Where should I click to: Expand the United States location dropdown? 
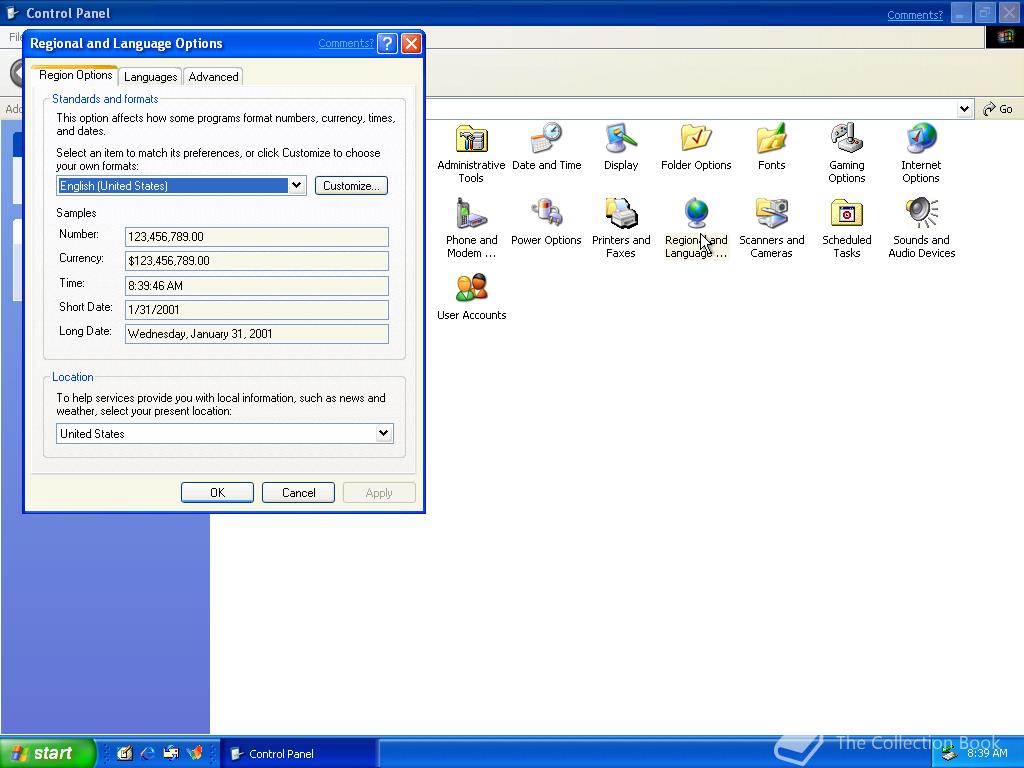(x=384, y=433)
